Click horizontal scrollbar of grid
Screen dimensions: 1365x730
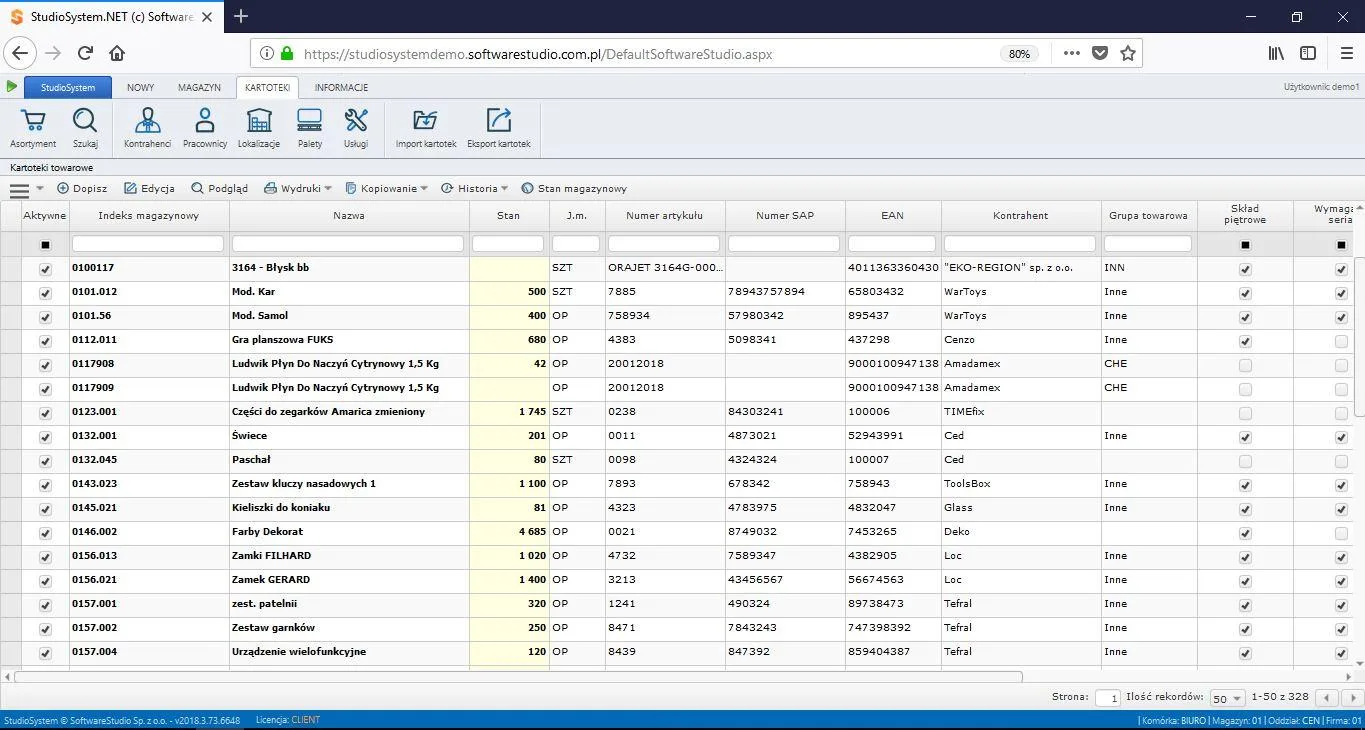click(x=518, y=677)
